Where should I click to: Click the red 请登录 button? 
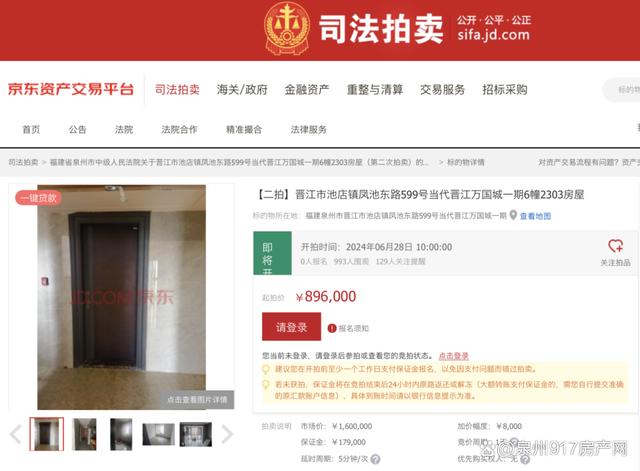(x=291, y=327)
